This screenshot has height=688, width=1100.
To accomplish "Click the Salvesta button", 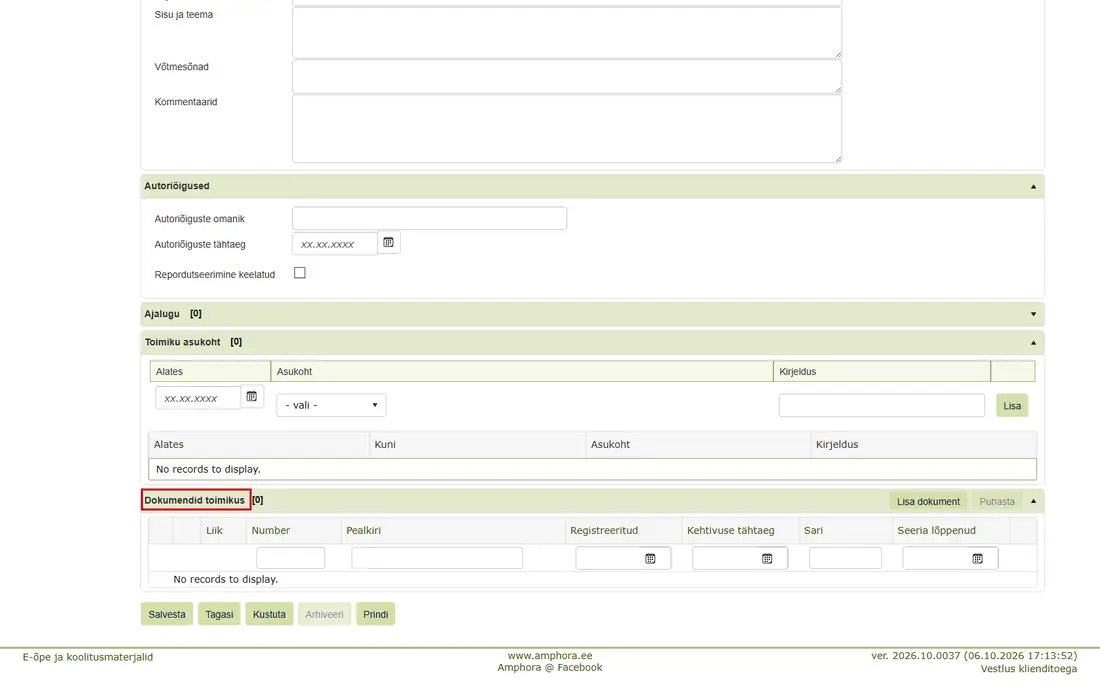I will [x=167, y=614].
